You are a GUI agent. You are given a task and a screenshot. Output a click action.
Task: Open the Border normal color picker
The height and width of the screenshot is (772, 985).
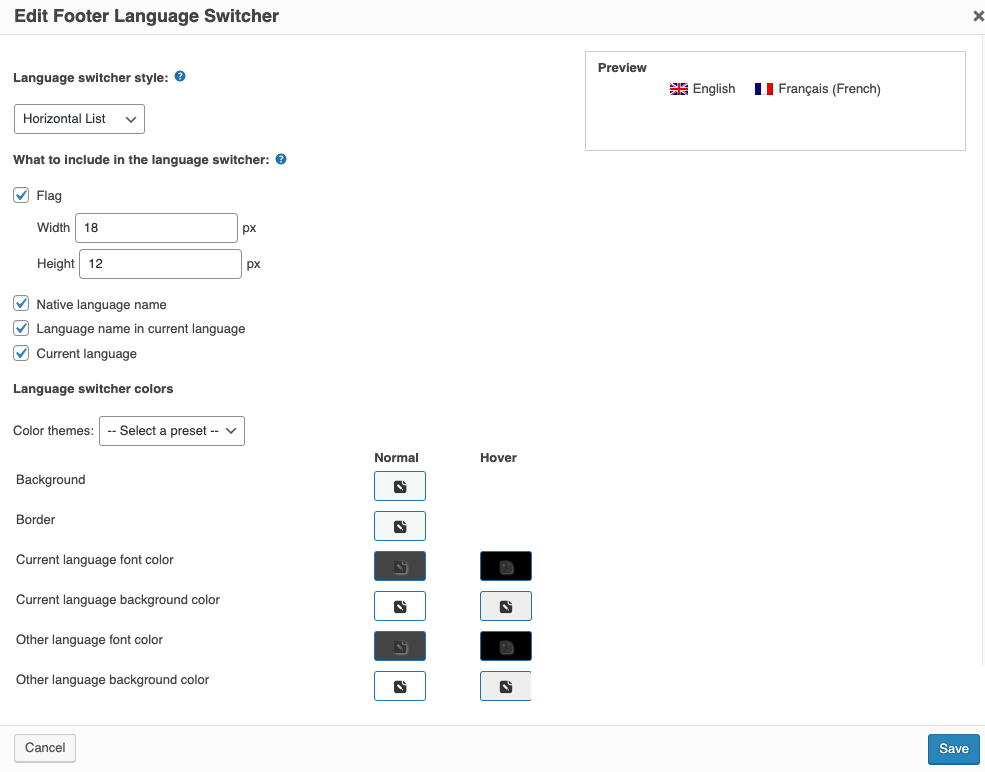399,525
